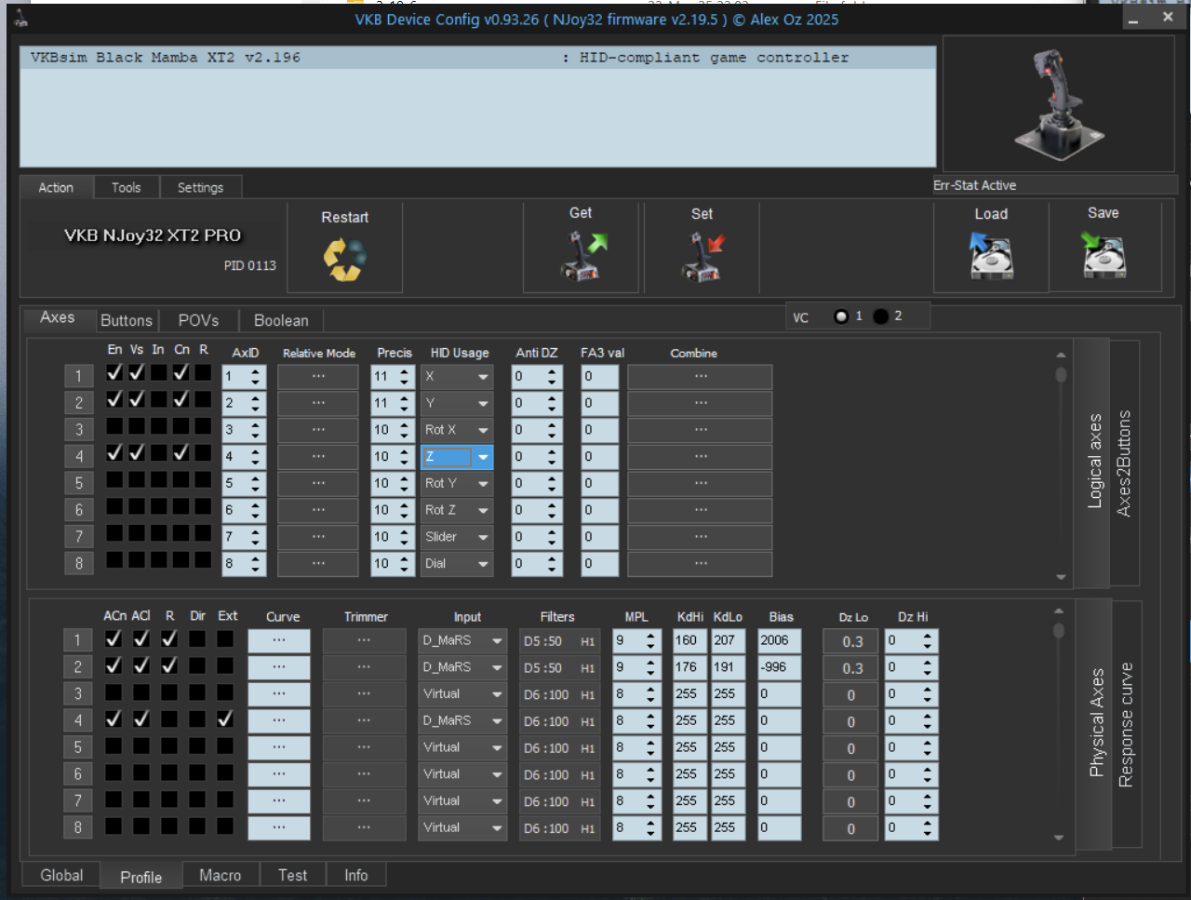Image resolution: width=1191 pixels, height=900 pixels.
Task: Switch to the Buttons tab
Action: (126, 321)
